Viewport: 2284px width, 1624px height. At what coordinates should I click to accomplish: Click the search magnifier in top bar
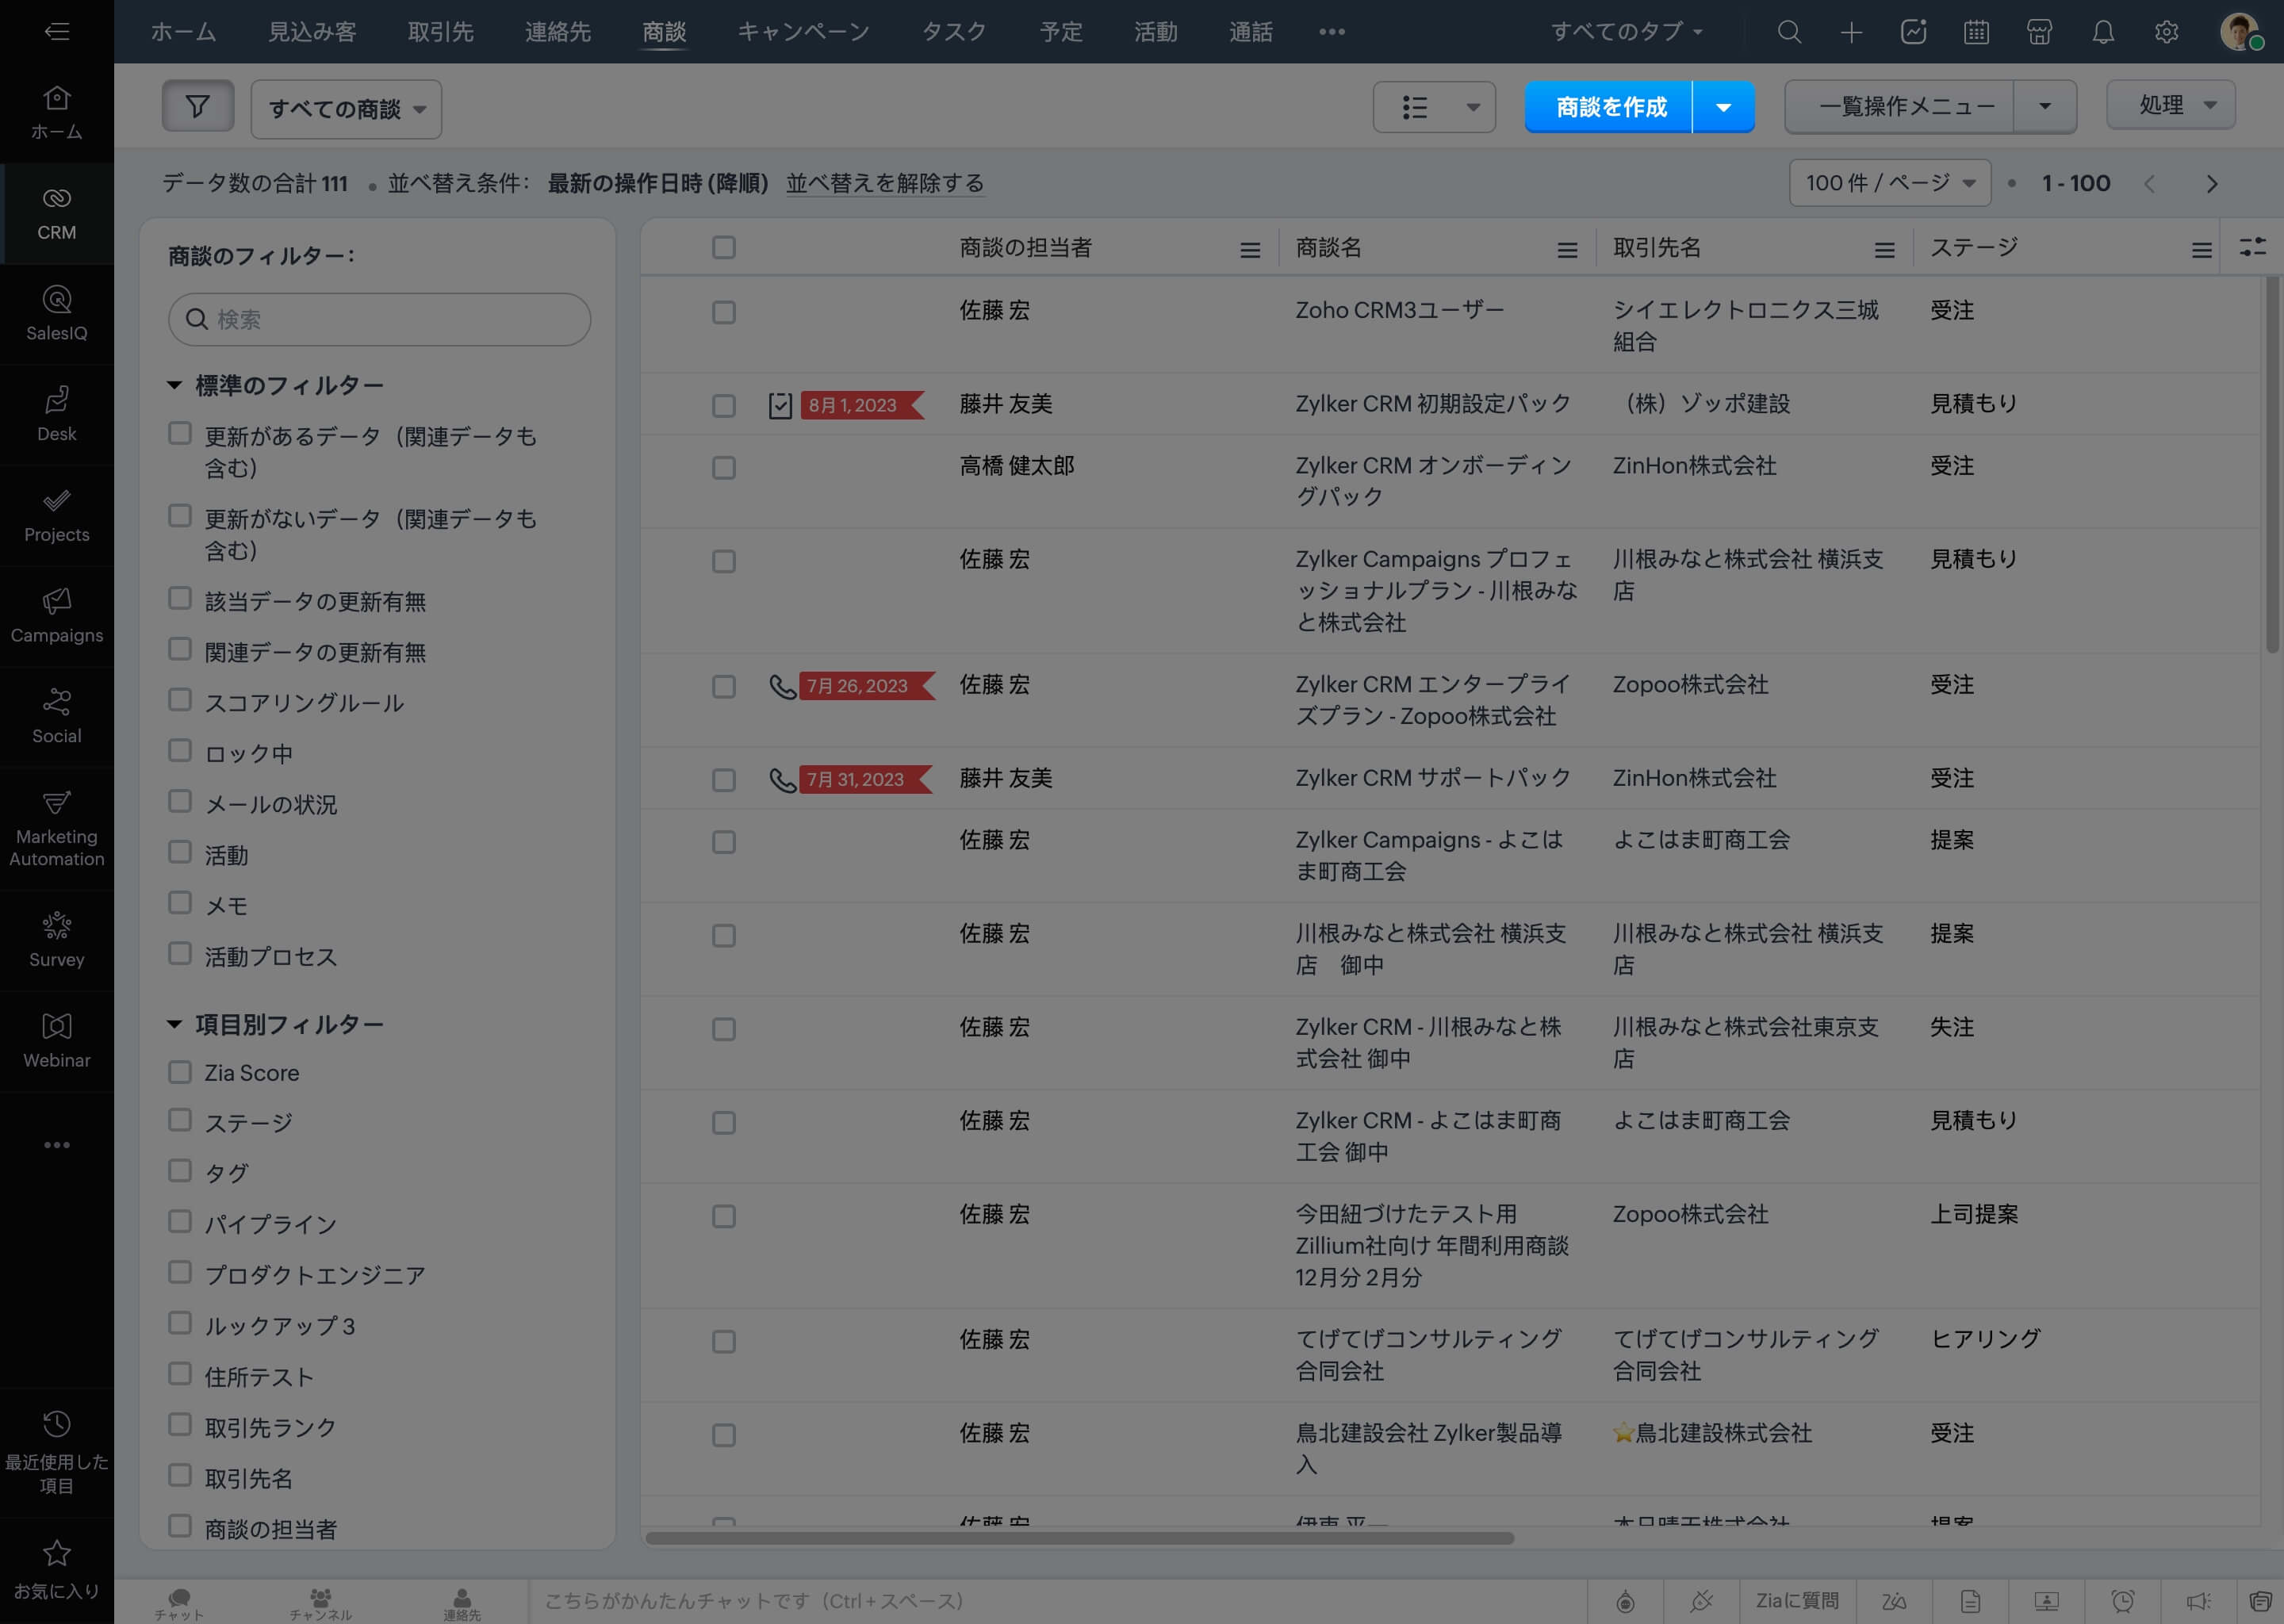[1789, 32]
